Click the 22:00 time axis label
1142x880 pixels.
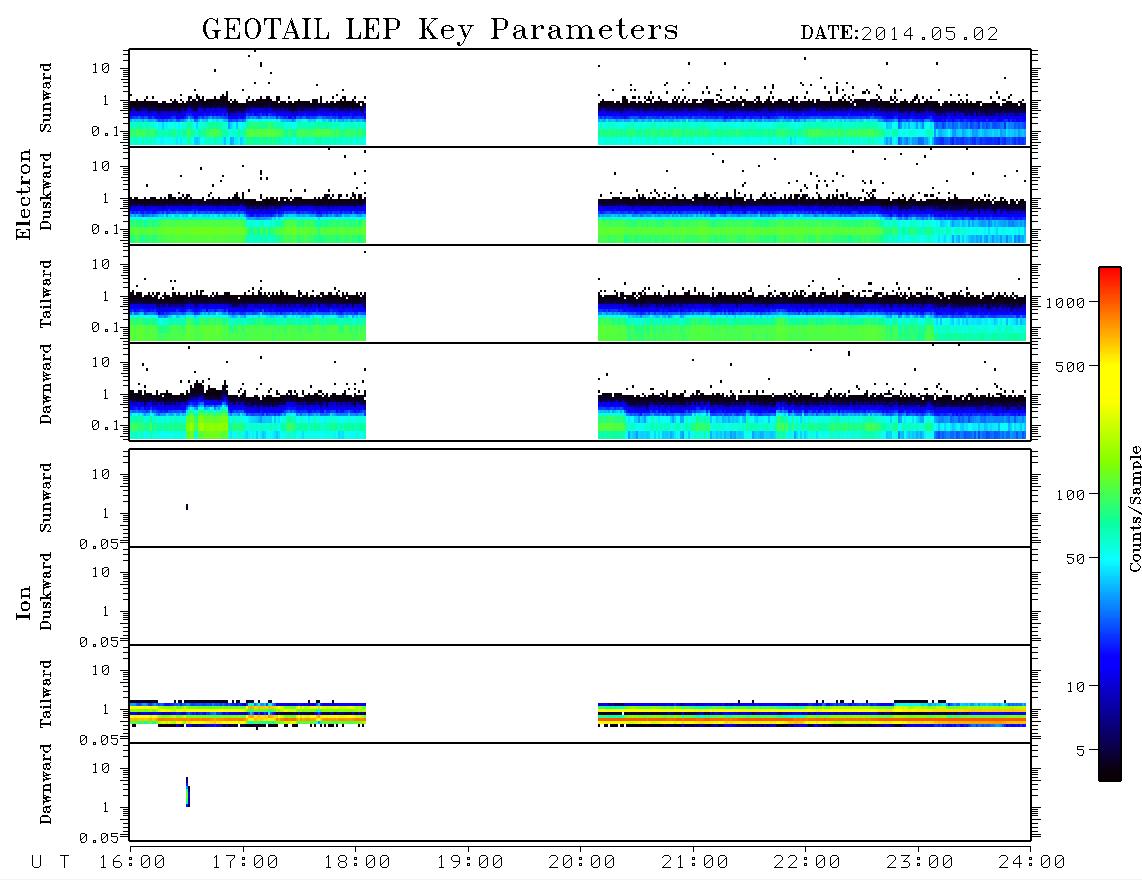tap(807, 863)
